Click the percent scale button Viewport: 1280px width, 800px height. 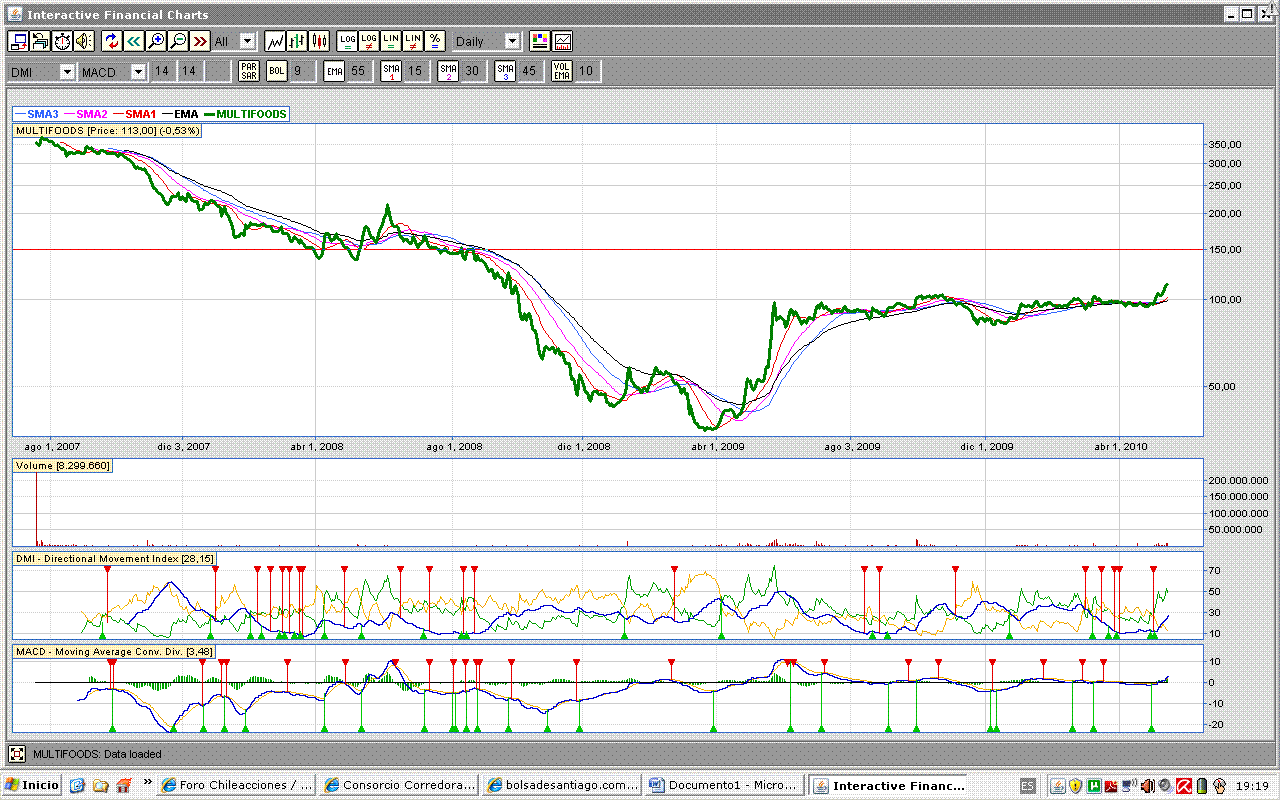pos(435,41)
